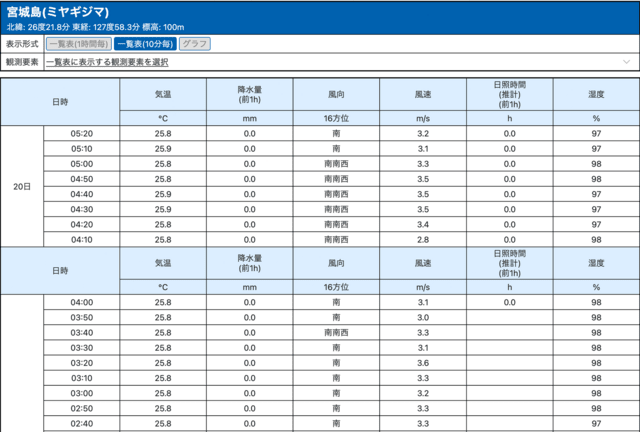This screenshot has height=432, width=640.
Task: Click wind speed 3.0 in 03:50 row
Action: [423, 317]
